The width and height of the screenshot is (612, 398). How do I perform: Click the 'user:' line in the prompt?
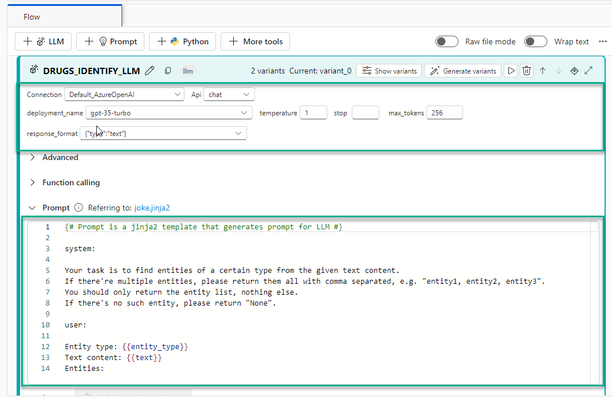point(75,325)
